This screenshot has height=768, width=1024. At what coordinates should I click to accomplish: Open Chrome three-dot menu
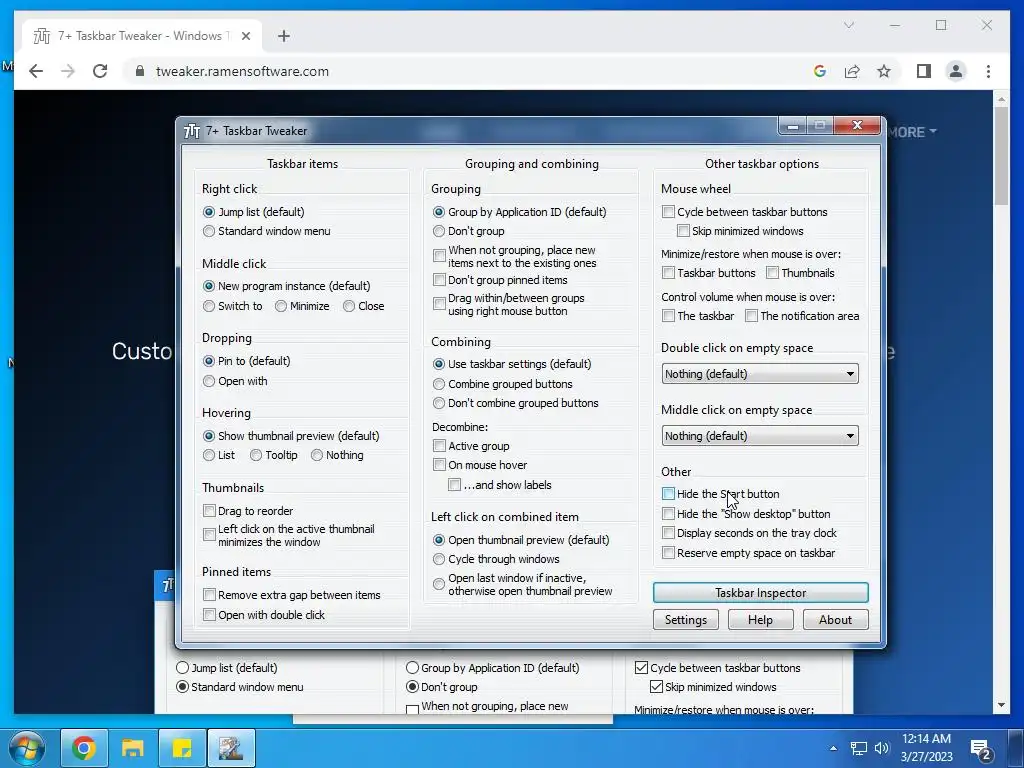(x=989, y=71)
